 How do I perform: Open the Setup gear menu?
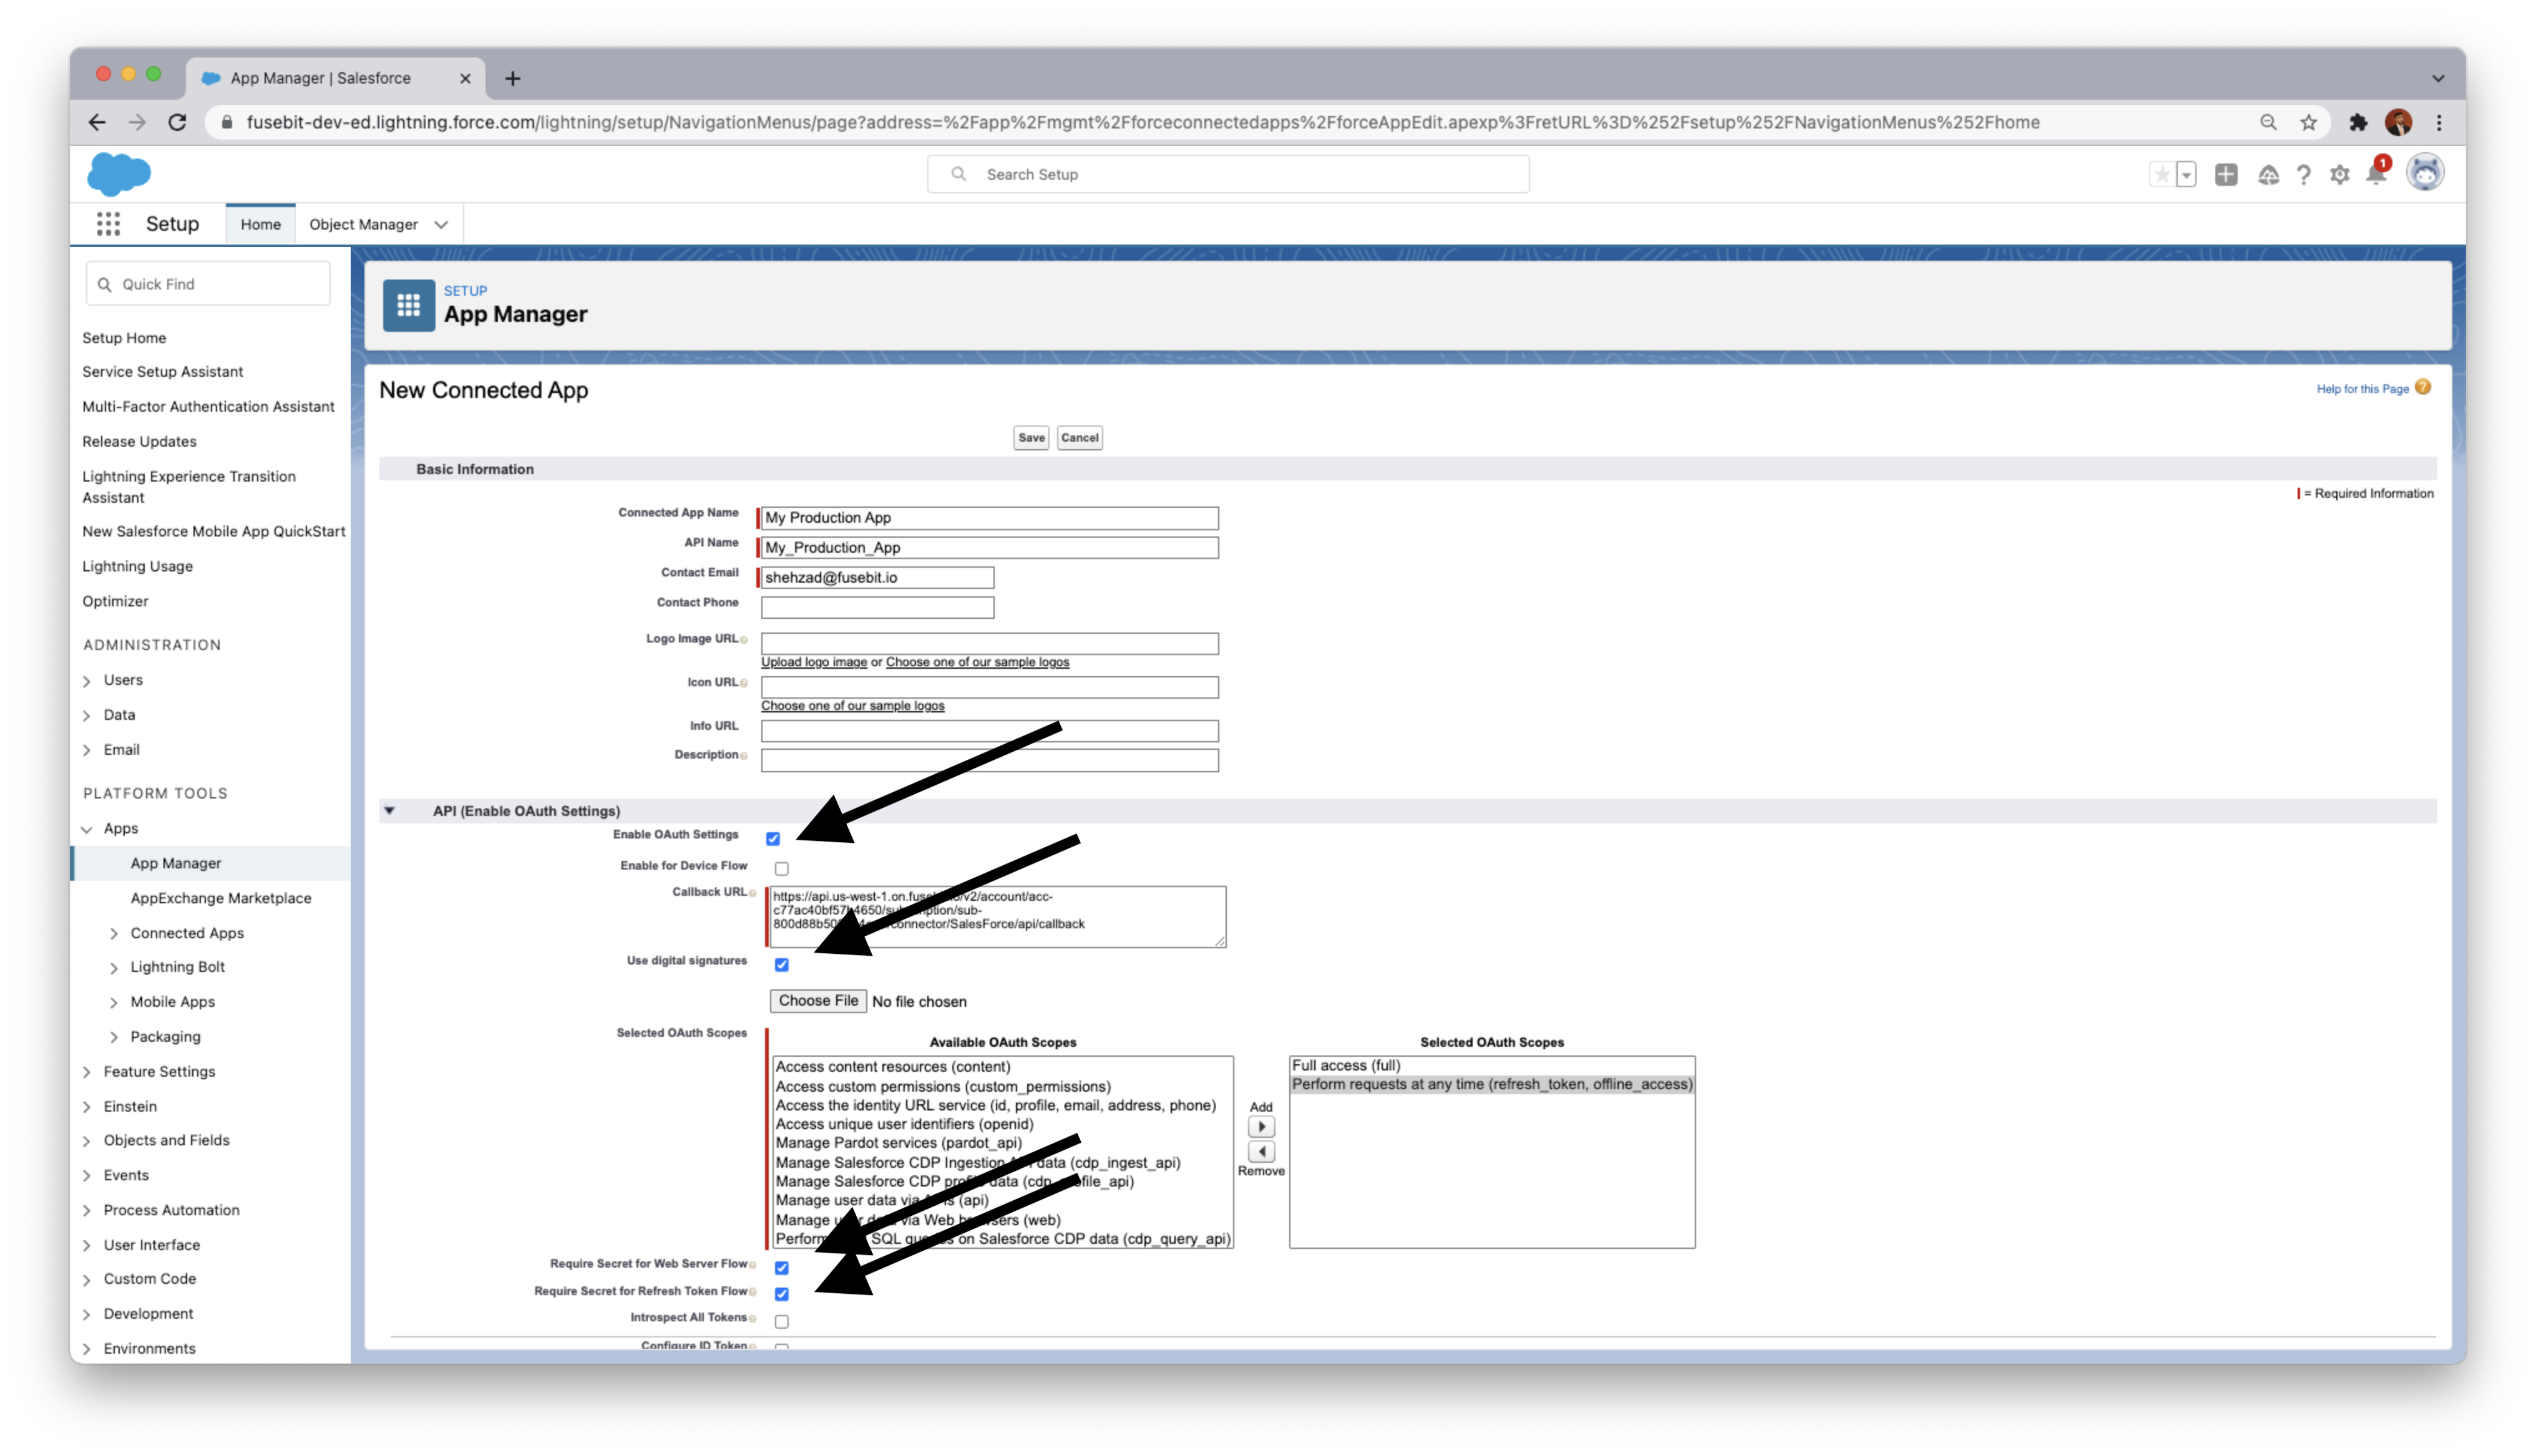tap(2339, 175)
